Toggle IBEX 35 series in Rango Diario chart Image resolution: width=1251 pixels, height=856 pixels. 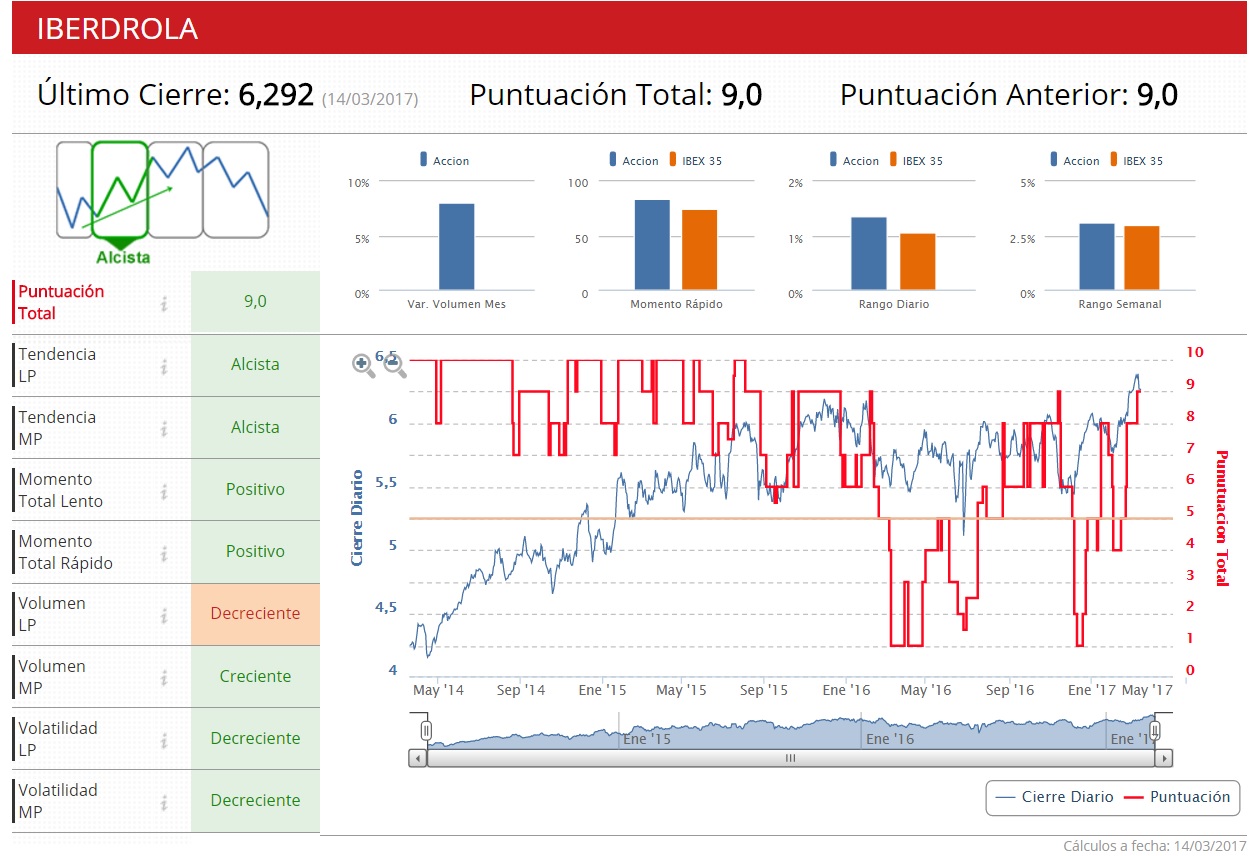915,160
